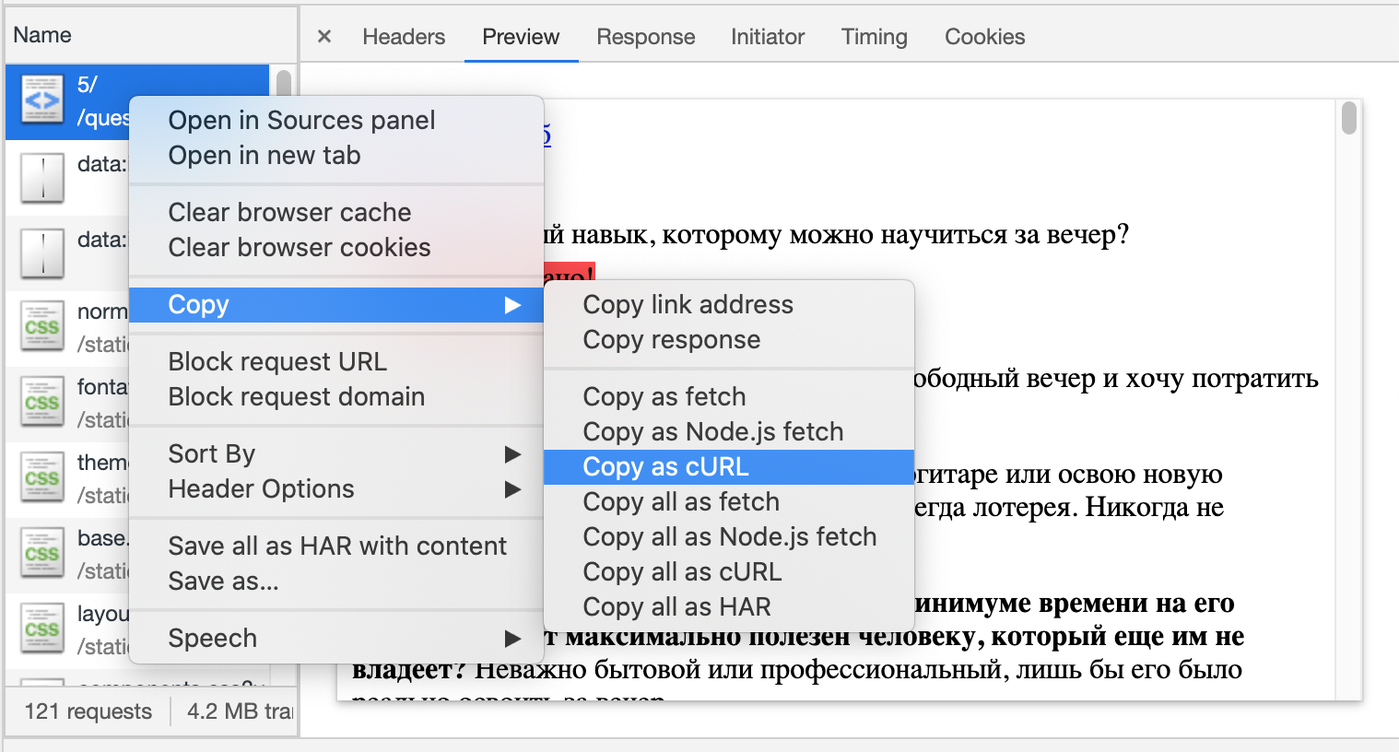Click the theme CSS file icon

coord(42,478)
